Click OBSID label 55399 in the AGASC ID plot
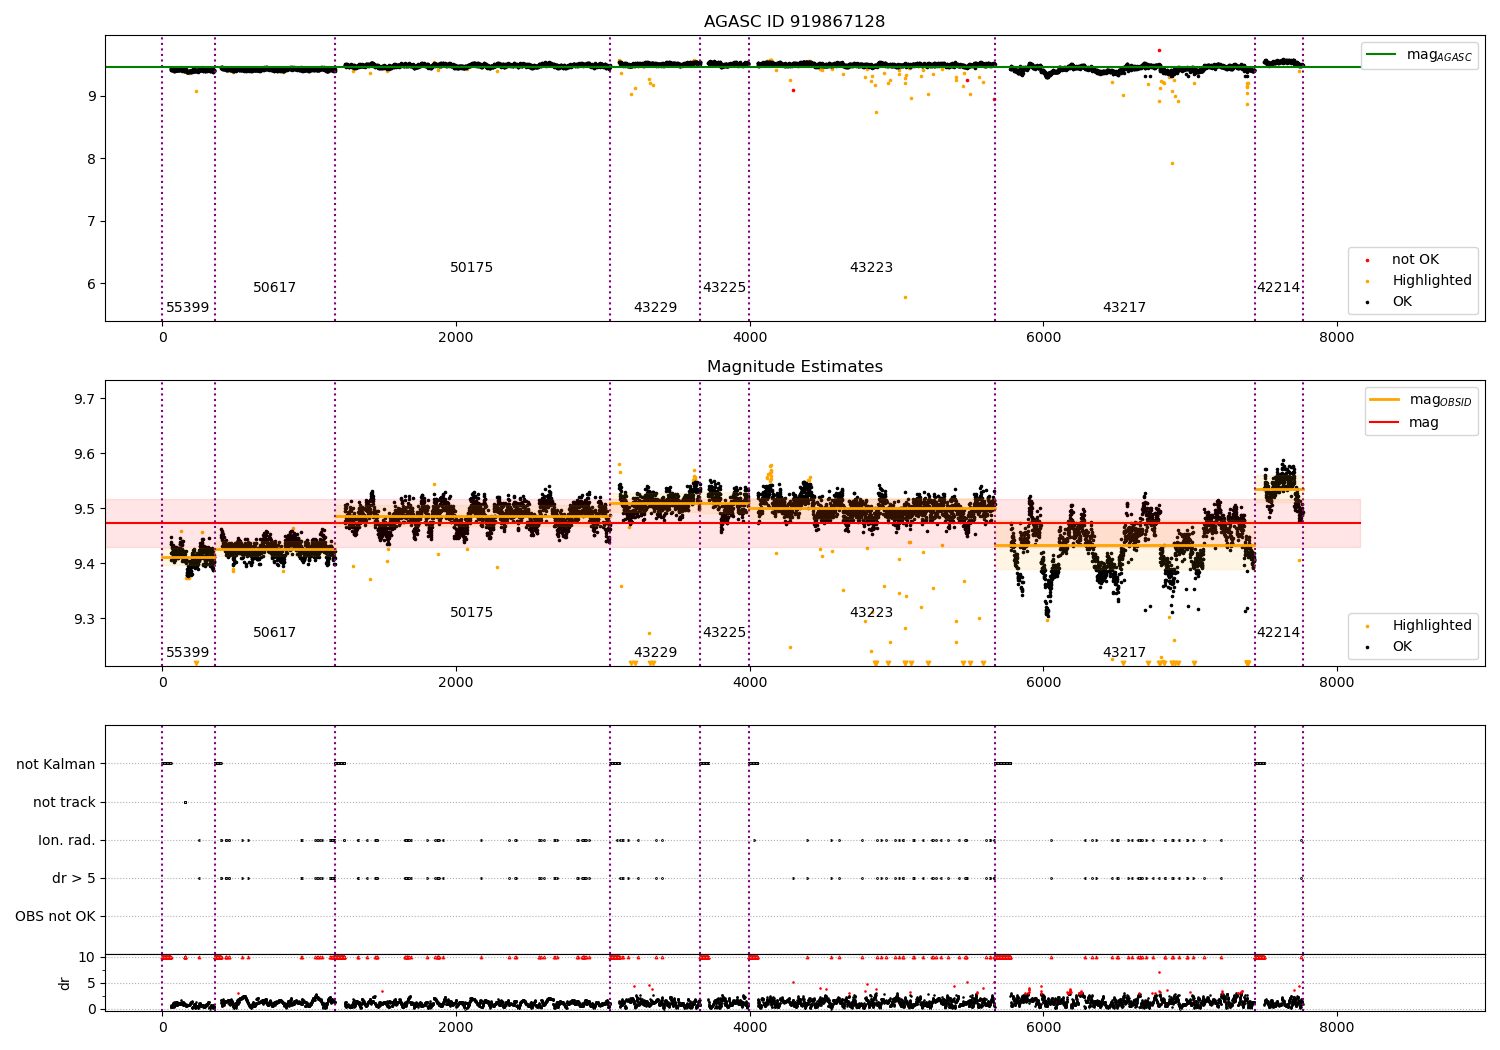 [x=188, y=308]
